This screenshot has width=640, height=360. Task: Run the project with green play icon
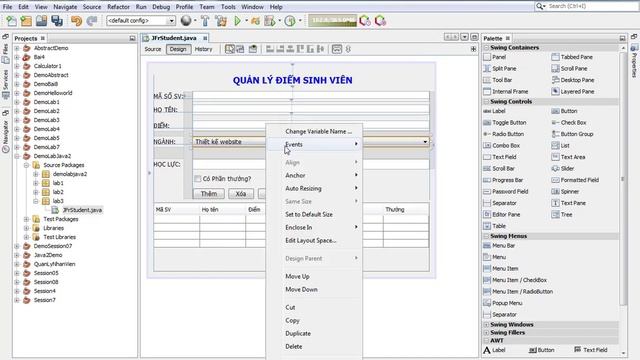(x=237, y=21)
